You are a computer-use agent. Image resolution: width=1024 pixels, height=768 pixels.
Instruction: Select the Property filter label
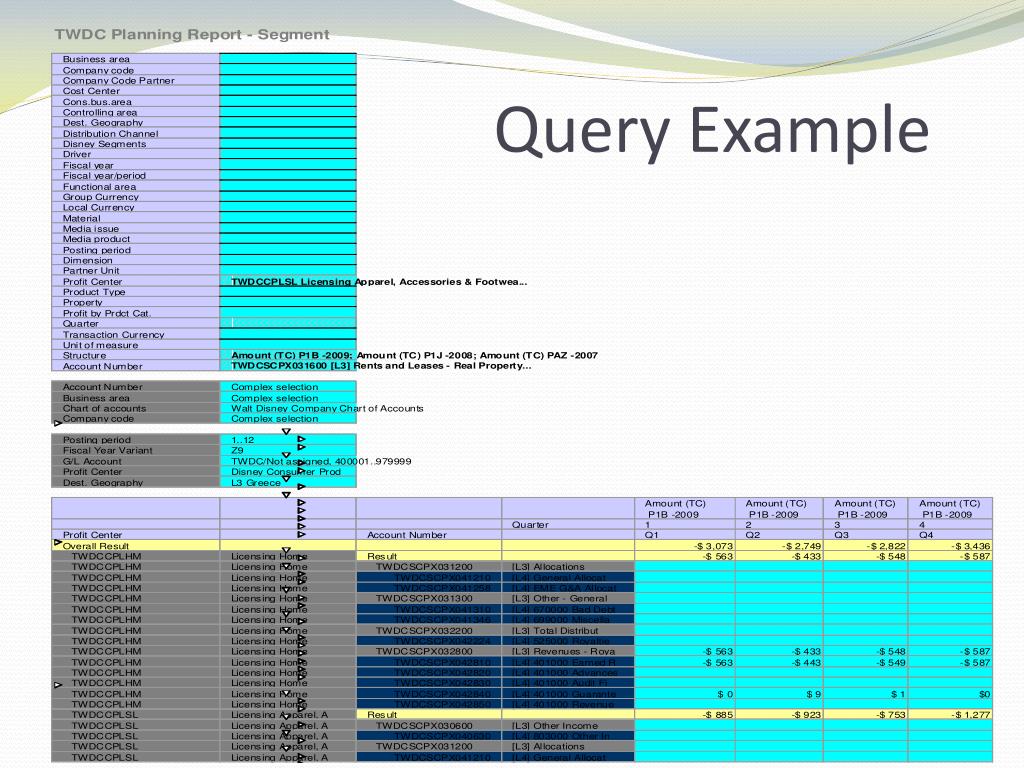pyautogui.click(x=82, y=302)
